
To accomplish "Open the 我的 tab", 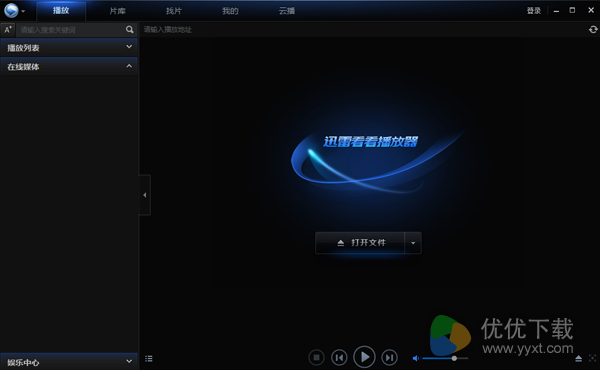I will [230, 11].
